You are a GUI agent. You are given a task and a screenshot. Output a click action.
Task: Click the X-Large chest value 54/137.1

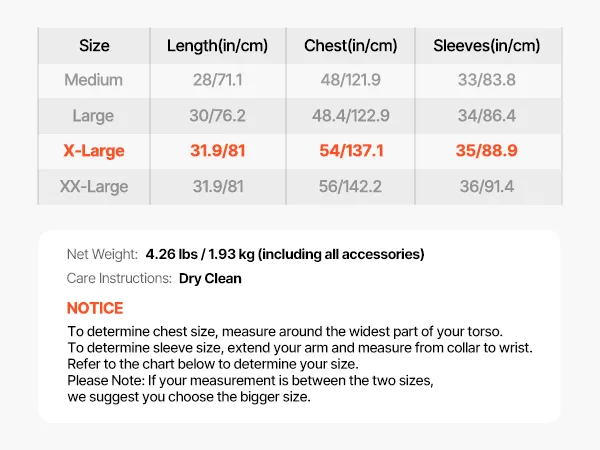point(350,151)
